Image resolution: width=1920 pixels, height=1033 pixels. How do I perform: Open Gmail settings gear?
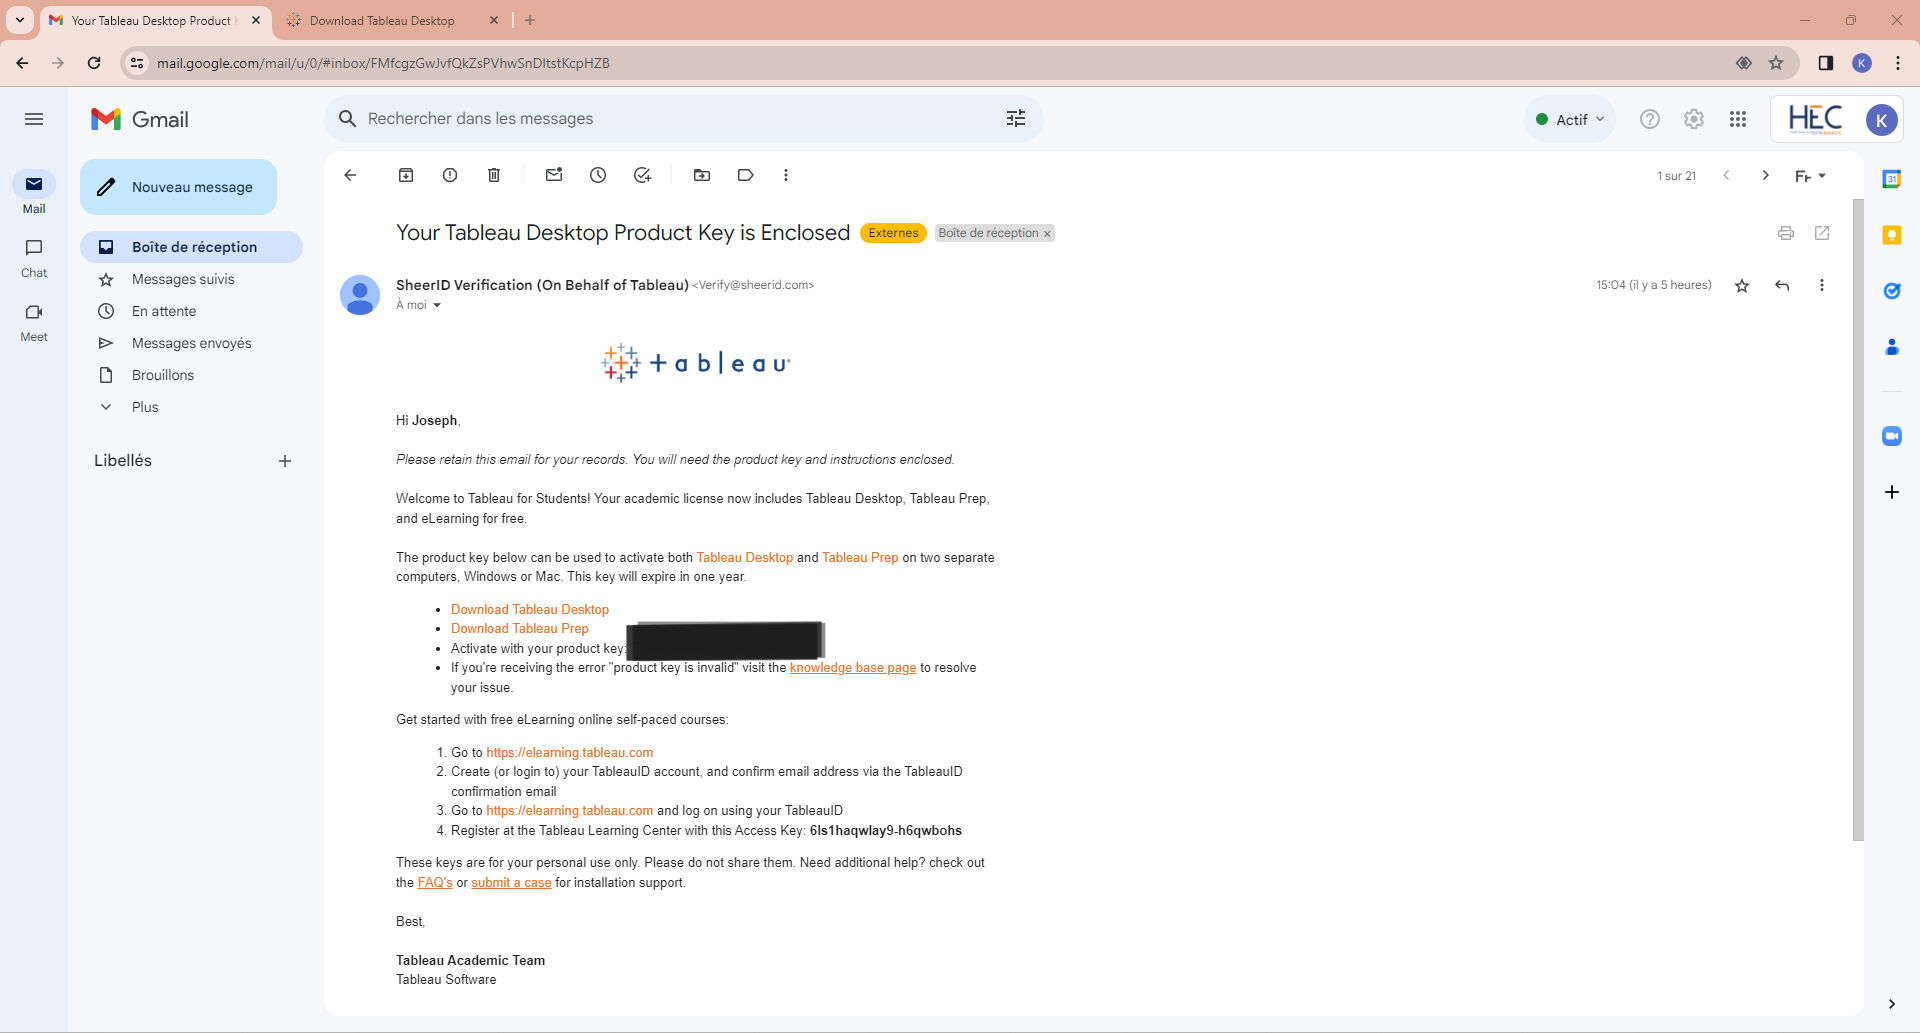coord(1694,119)
